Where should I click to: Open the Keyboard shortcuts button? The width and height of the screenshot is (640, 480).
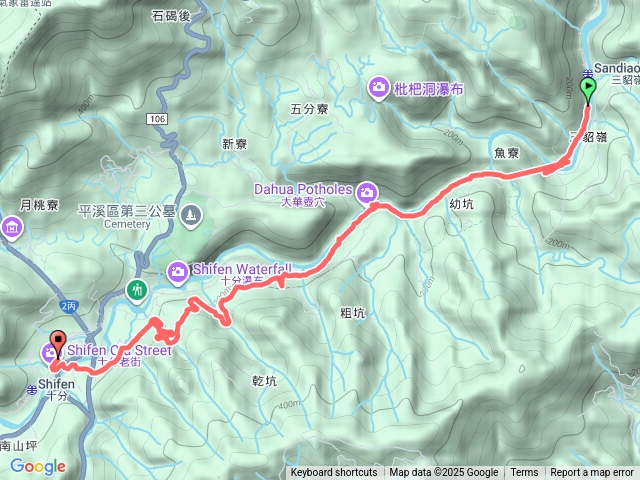[x=334, y=473]
